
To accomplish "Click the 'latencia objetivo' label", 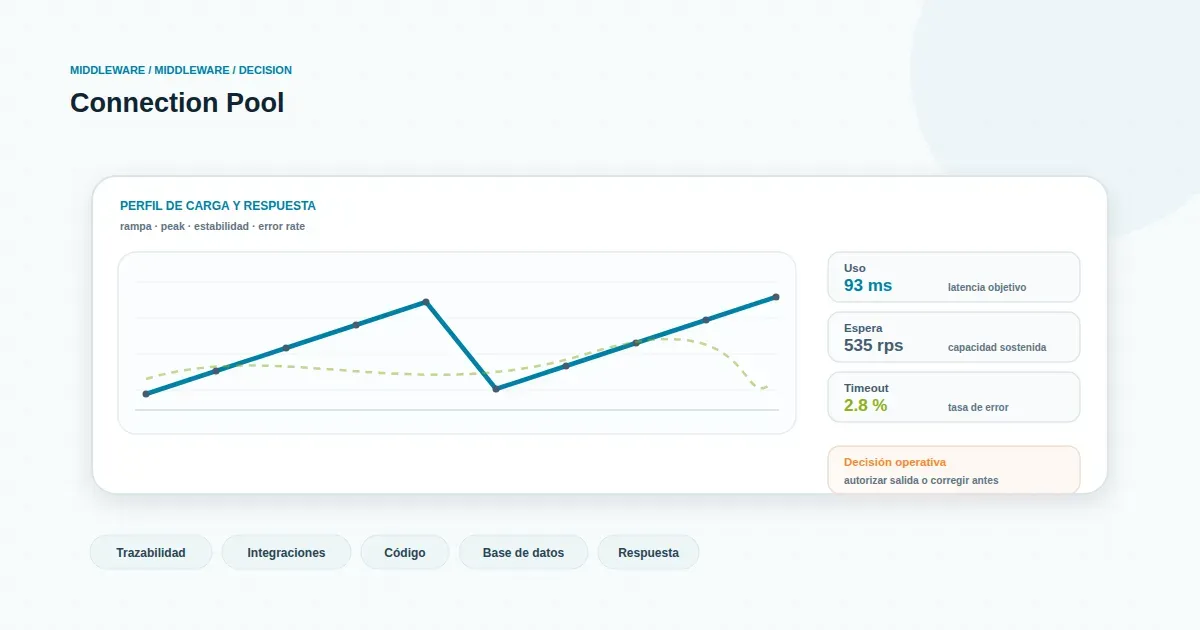I will click(987, 287).
